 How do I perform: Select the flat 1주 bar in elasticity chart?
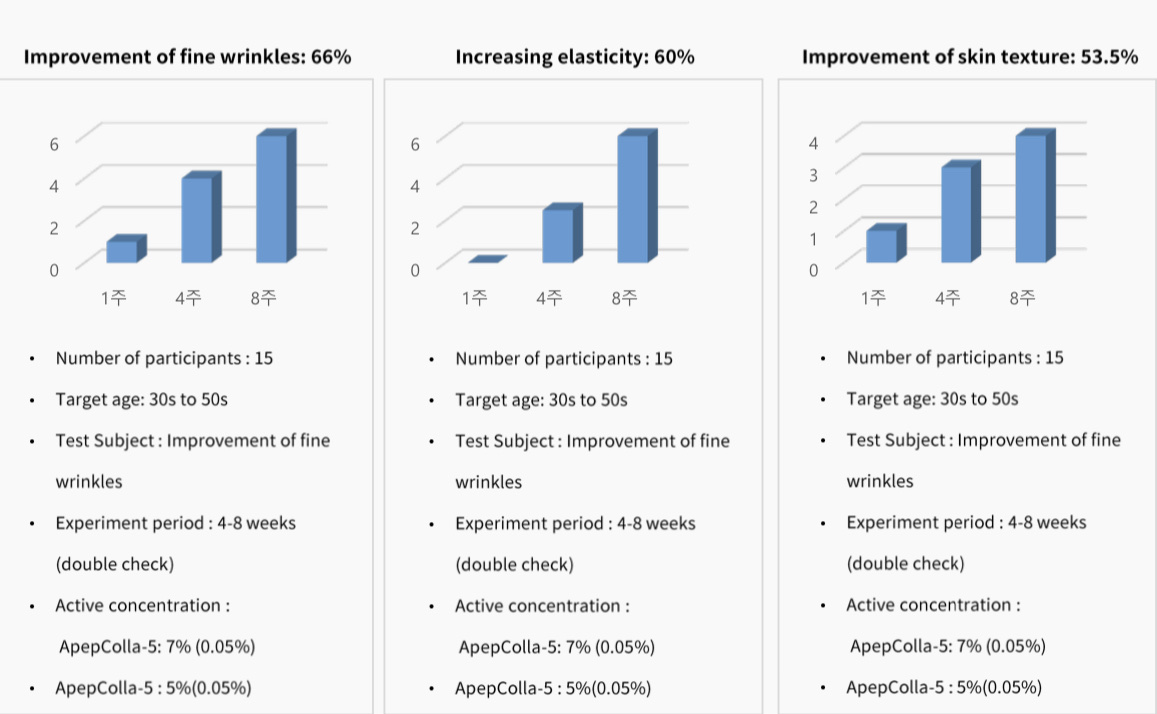coord(488,259)
